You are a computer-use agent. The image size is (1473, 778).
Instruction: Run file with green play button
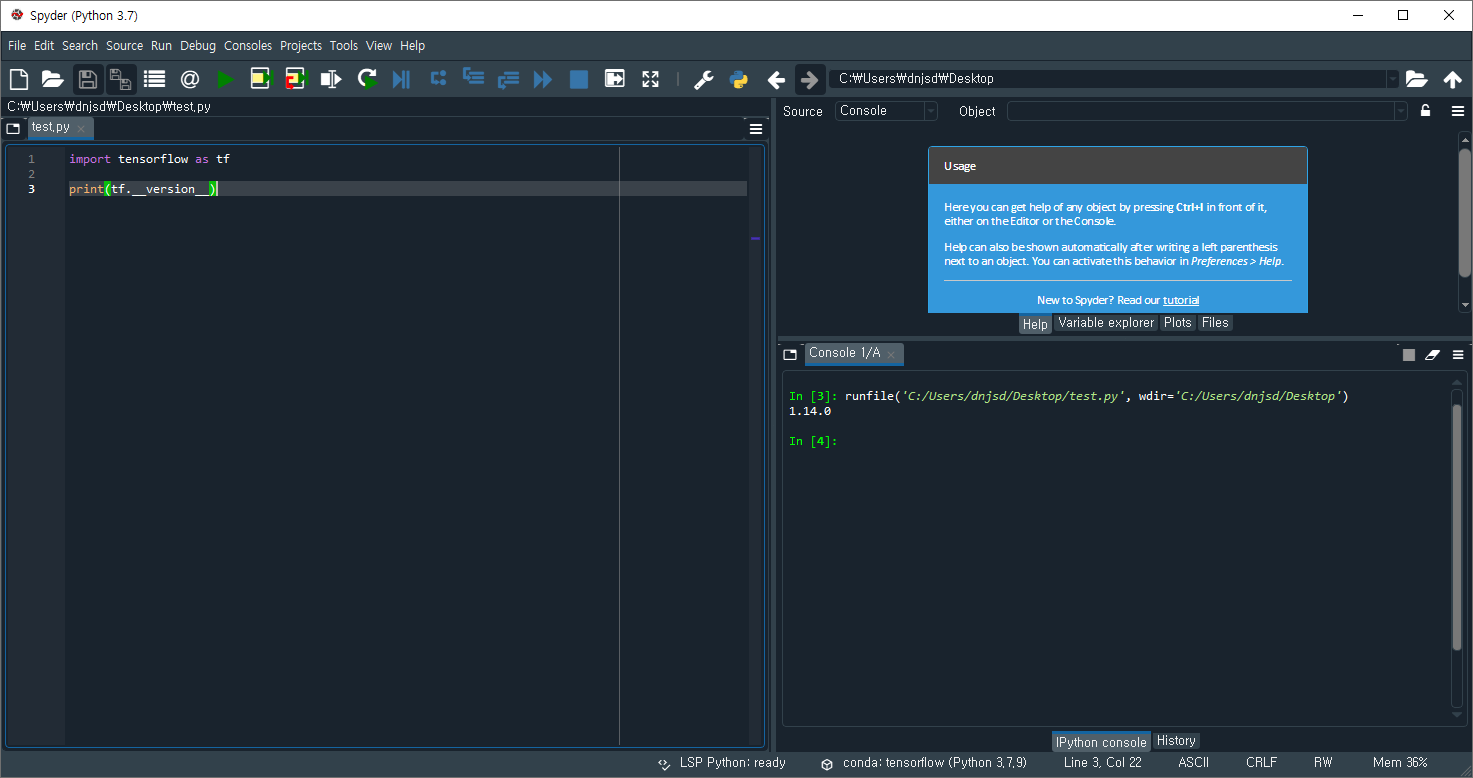(225, 79)
